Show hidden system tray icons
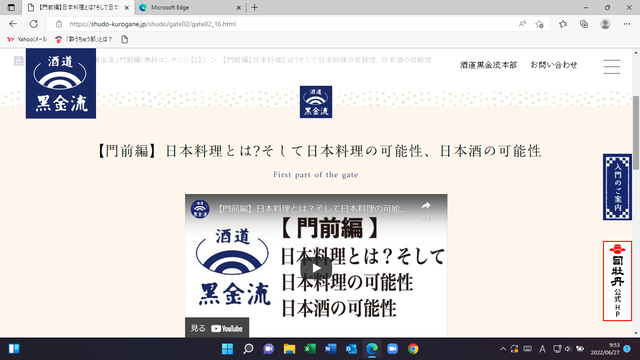 tap(503, 349)
